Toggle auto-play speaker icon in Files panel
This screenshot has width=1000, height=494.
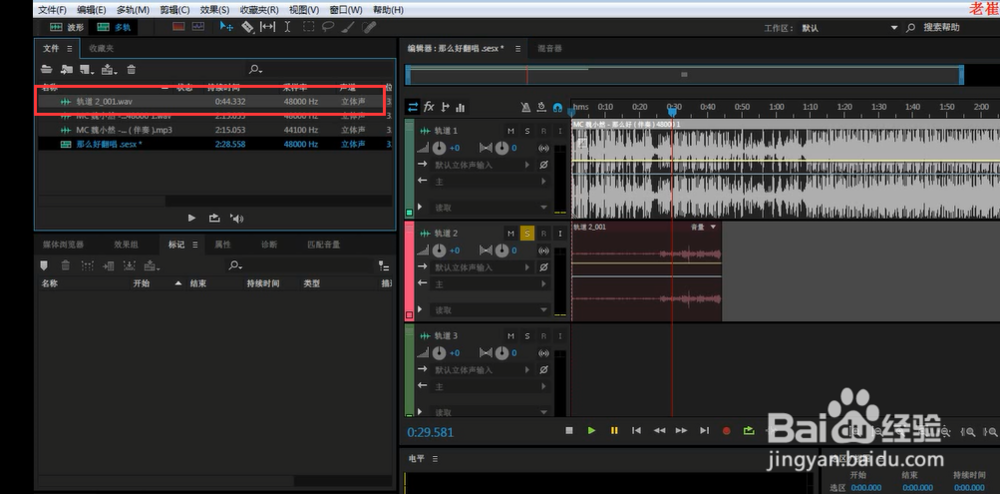pyautogui.click(x=237, y=219)
